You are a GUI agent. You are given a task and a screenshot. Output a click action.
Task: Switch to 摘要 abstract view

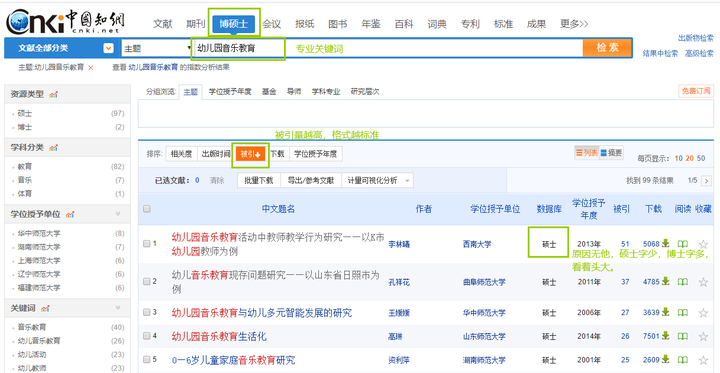(x=611, y=153)
